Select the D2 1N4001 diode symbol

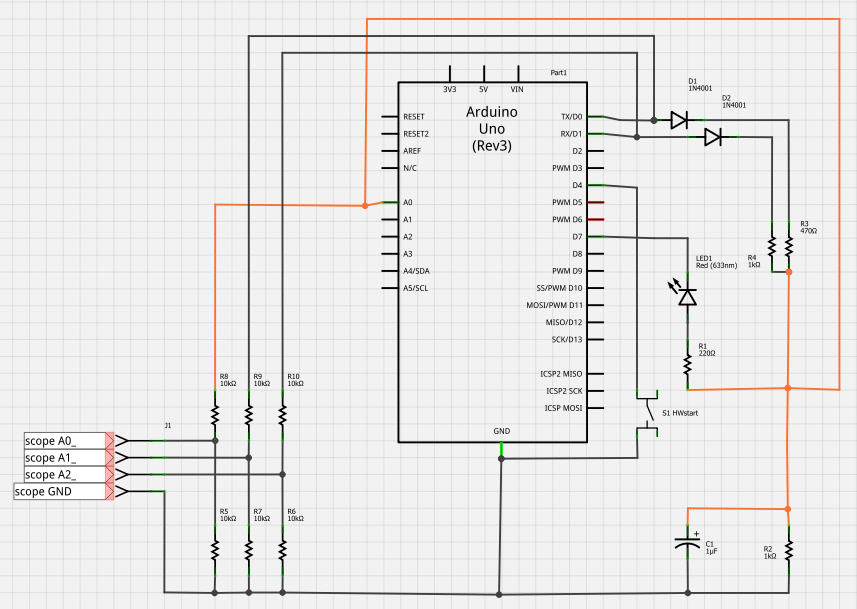[x=713, y=137]
